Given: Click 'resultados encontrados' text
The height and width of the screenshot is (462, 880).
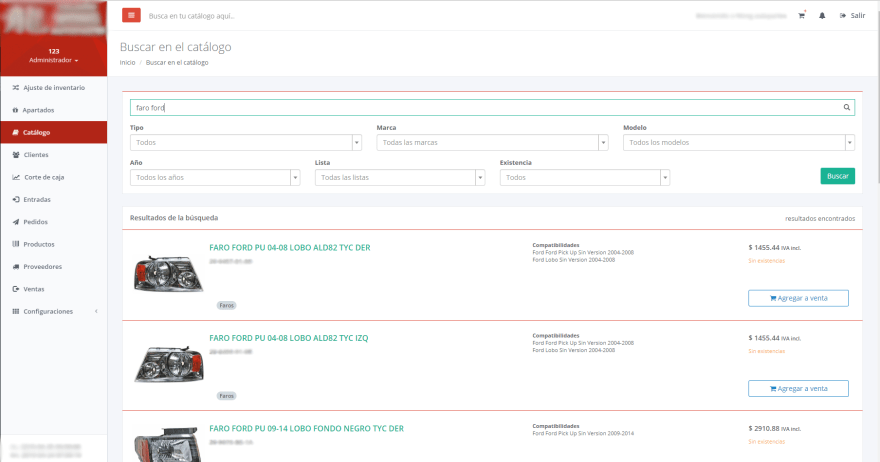Looking at the screenshot, I should pos(820,218).
